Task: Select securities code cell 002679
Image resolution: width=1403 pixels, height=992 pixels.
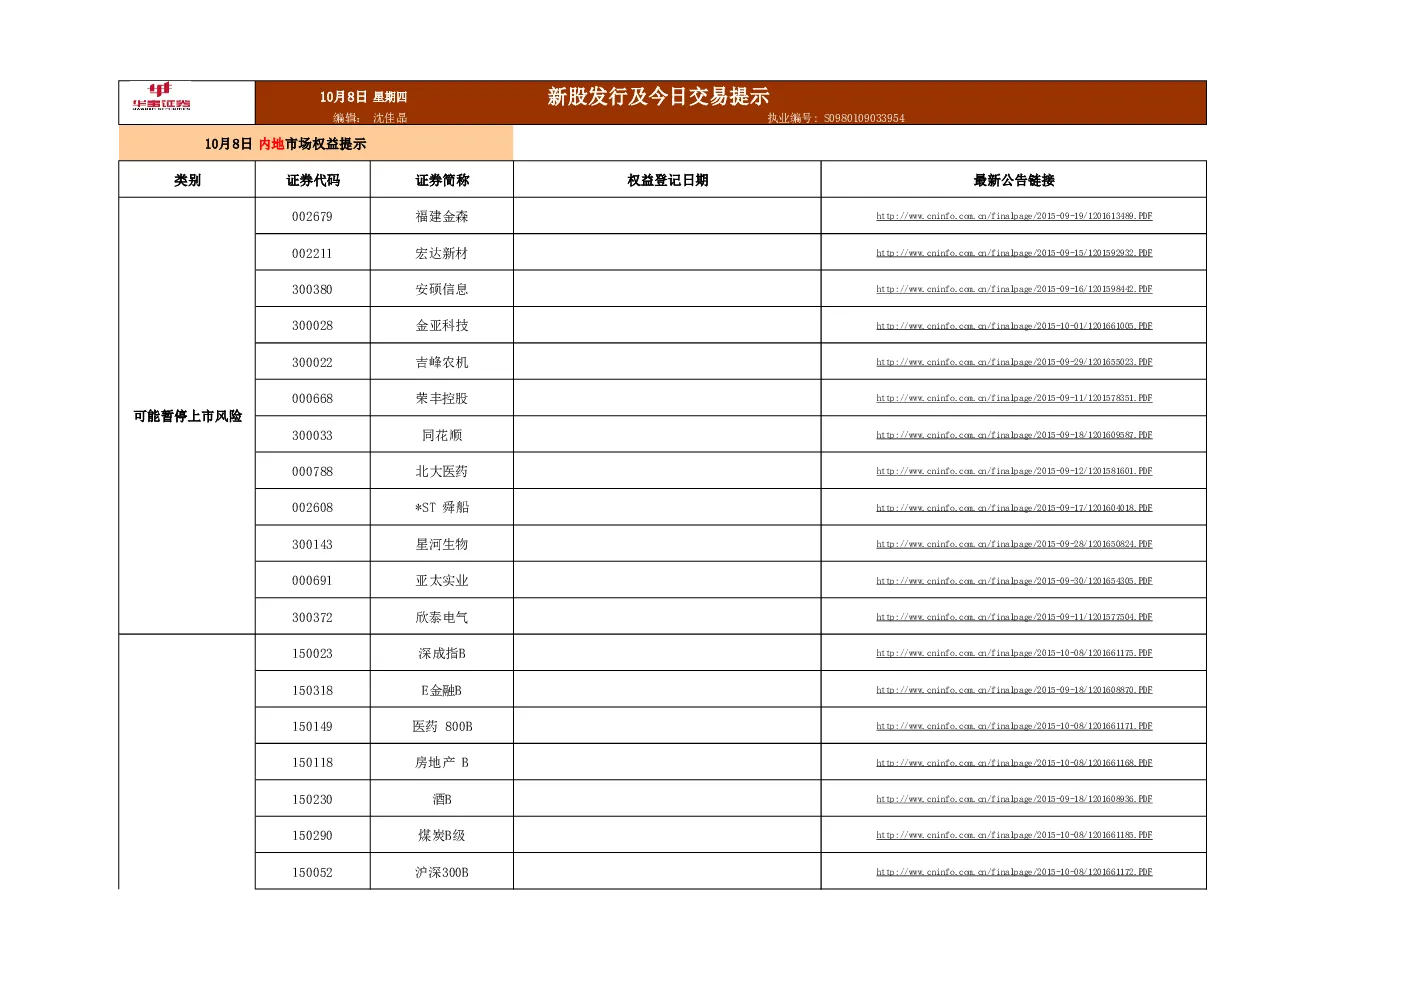Action: point(313,216)
